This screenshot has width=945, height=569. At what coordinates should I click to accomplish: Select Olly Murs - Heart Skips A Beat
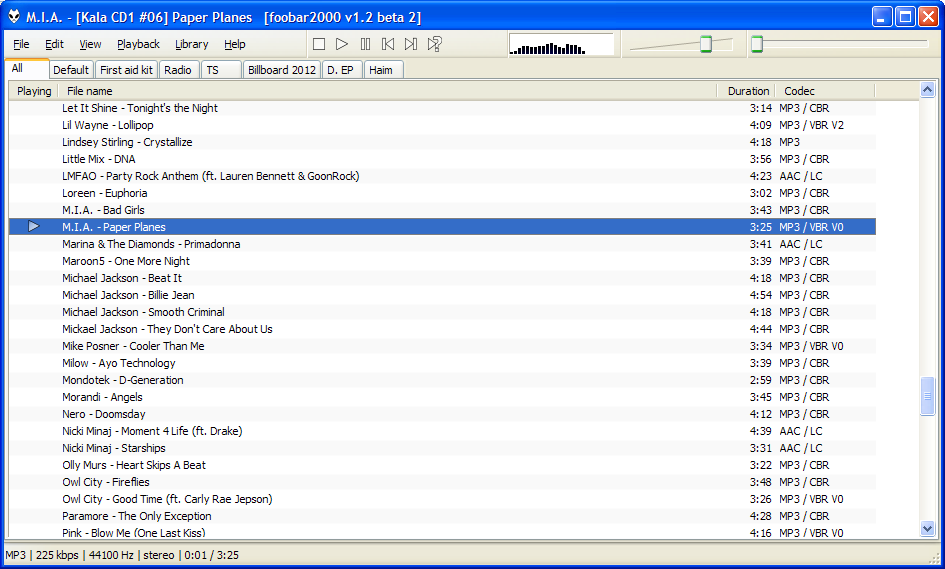pyautogui.click(x=442, y=465)
